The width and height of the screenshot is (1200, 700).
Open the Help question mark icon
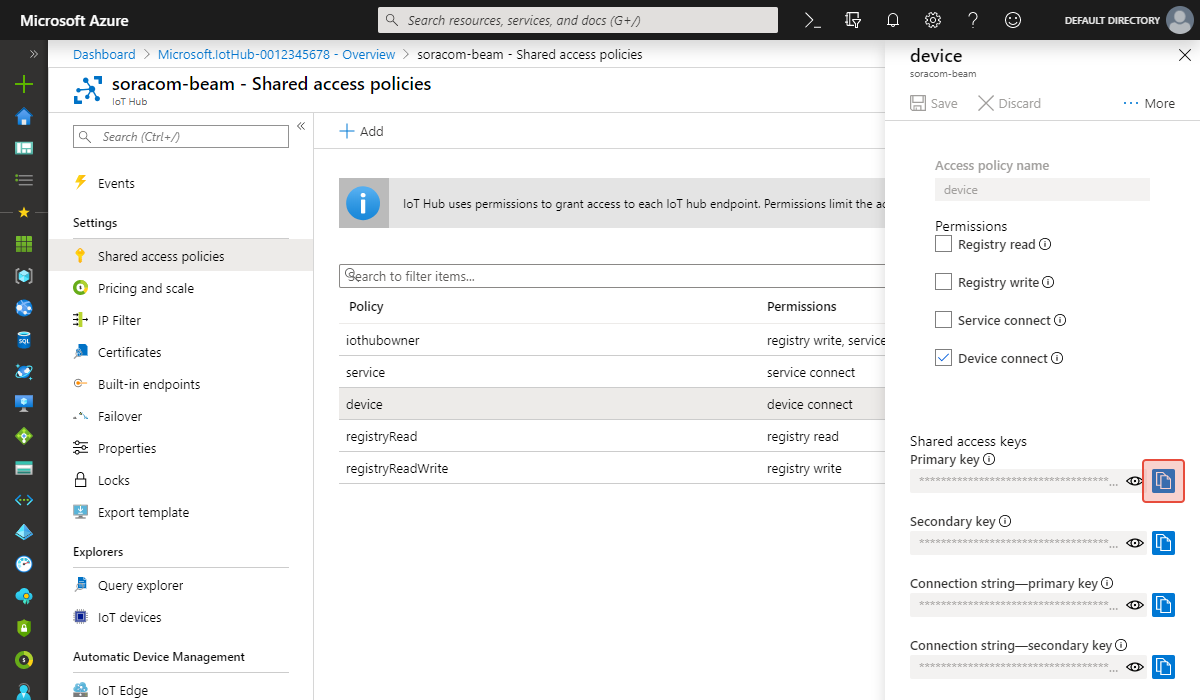[x=972, y=19]
